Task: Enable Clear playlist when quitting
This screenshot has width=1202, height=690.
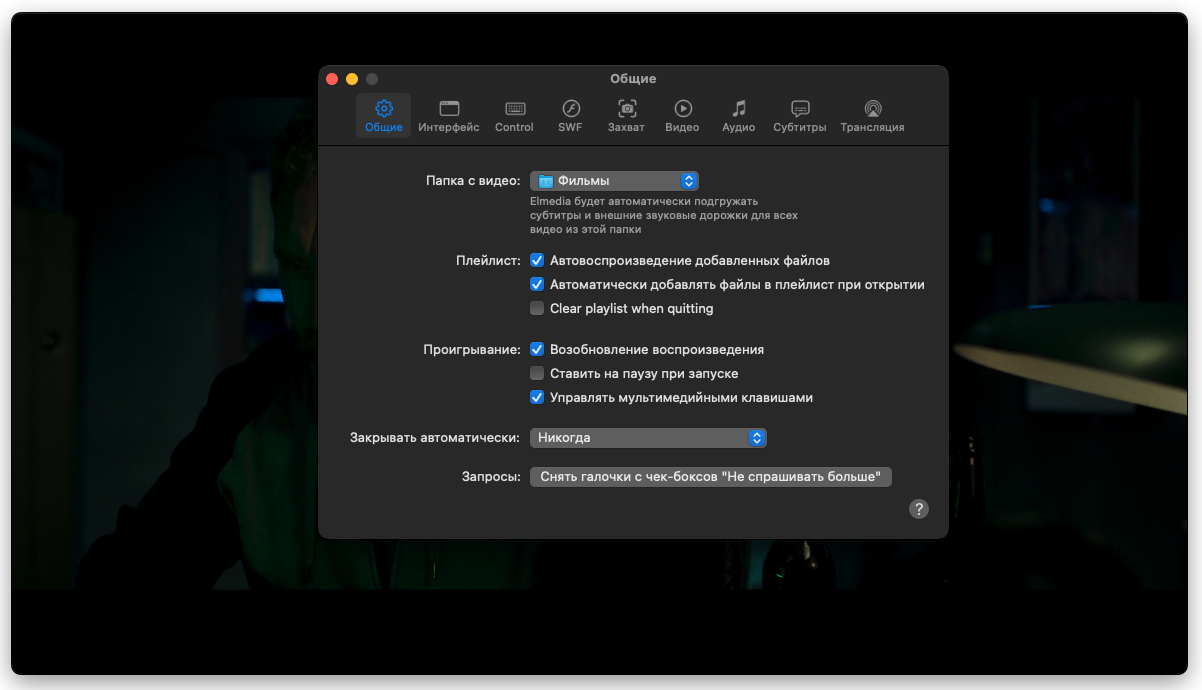Action: click(x=537, y=308)
